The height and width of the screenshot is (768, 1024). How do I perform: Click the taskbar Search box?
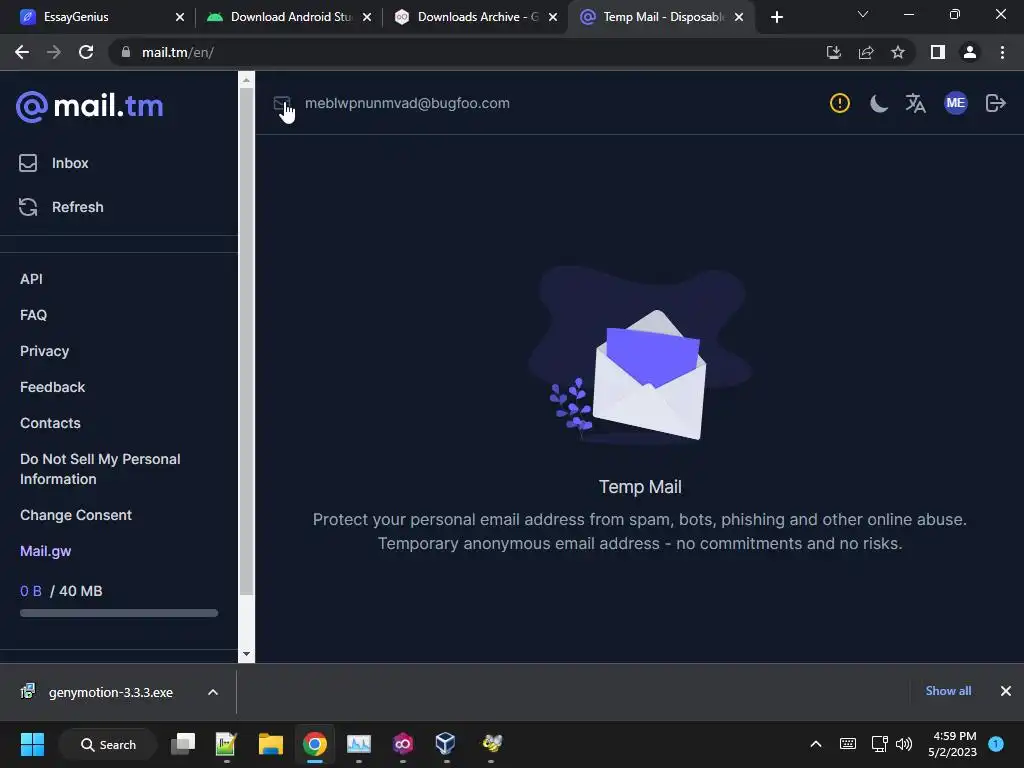(108, 744)
